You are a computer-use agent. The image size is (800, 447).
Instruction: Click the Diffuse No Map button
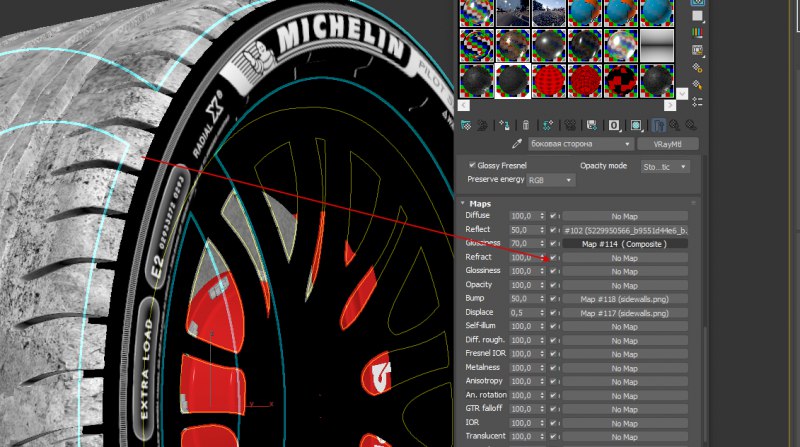[624, 216]
